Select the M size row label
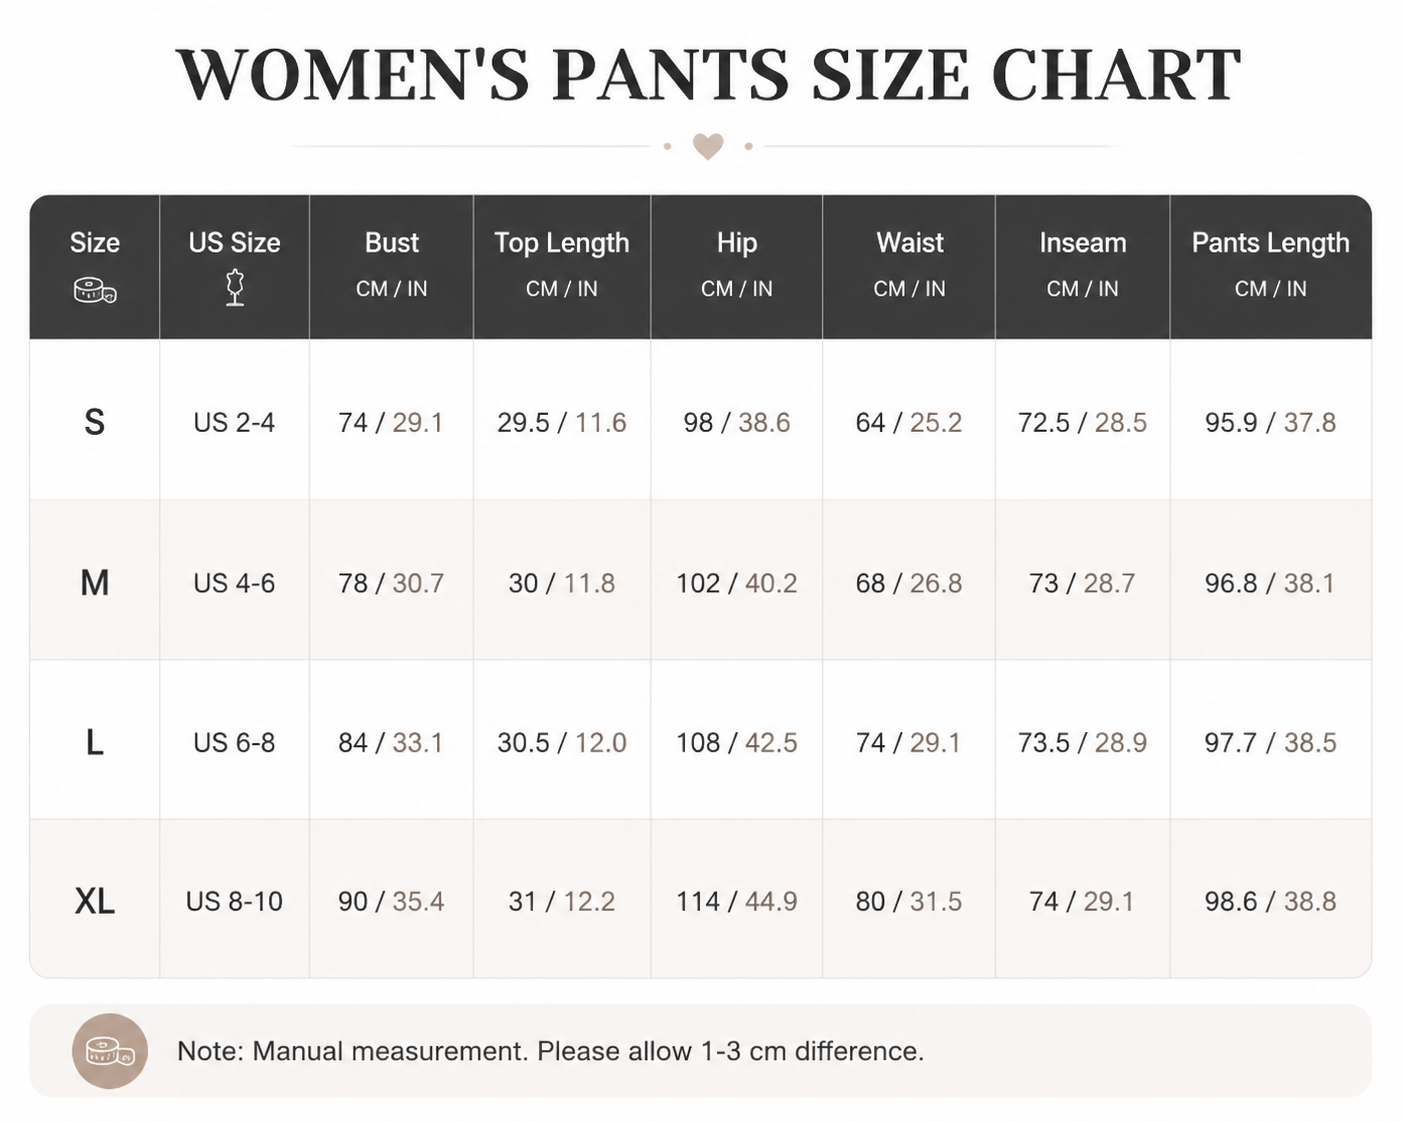1402x1122 pixels. coord(95,582)
